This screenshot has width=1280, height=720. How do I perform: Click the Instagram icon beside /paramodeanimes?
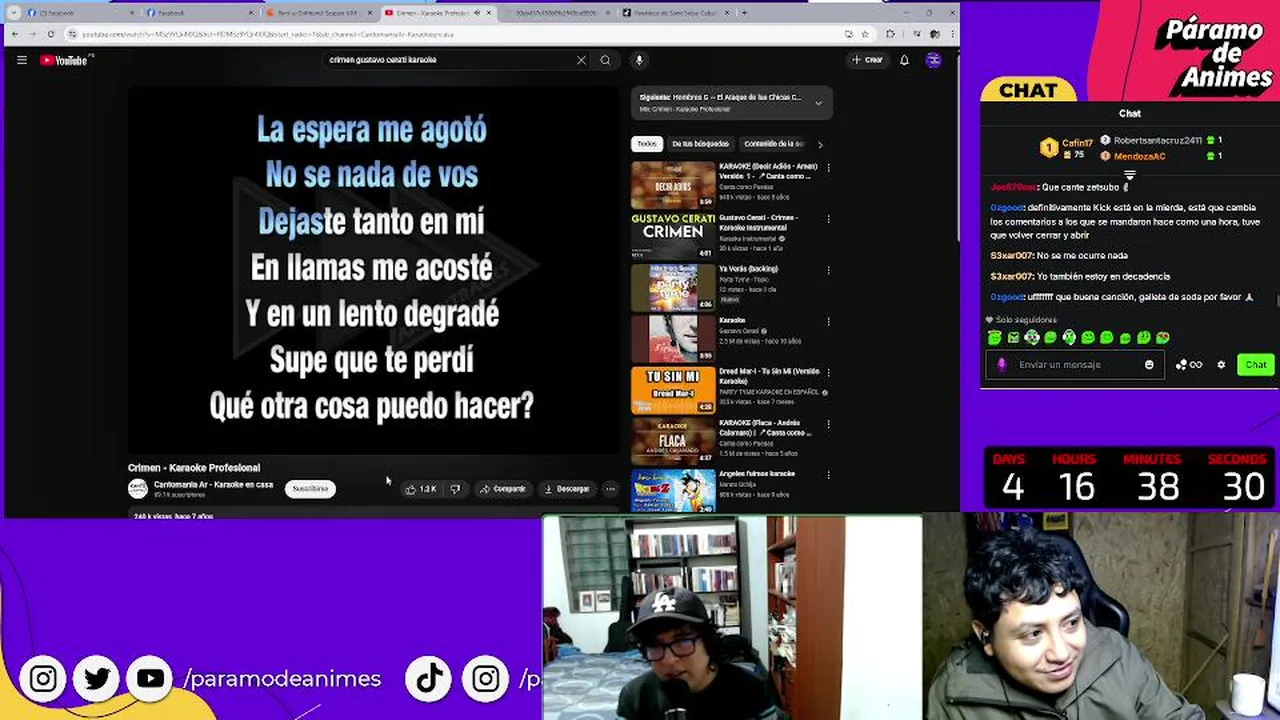point(43,679)
